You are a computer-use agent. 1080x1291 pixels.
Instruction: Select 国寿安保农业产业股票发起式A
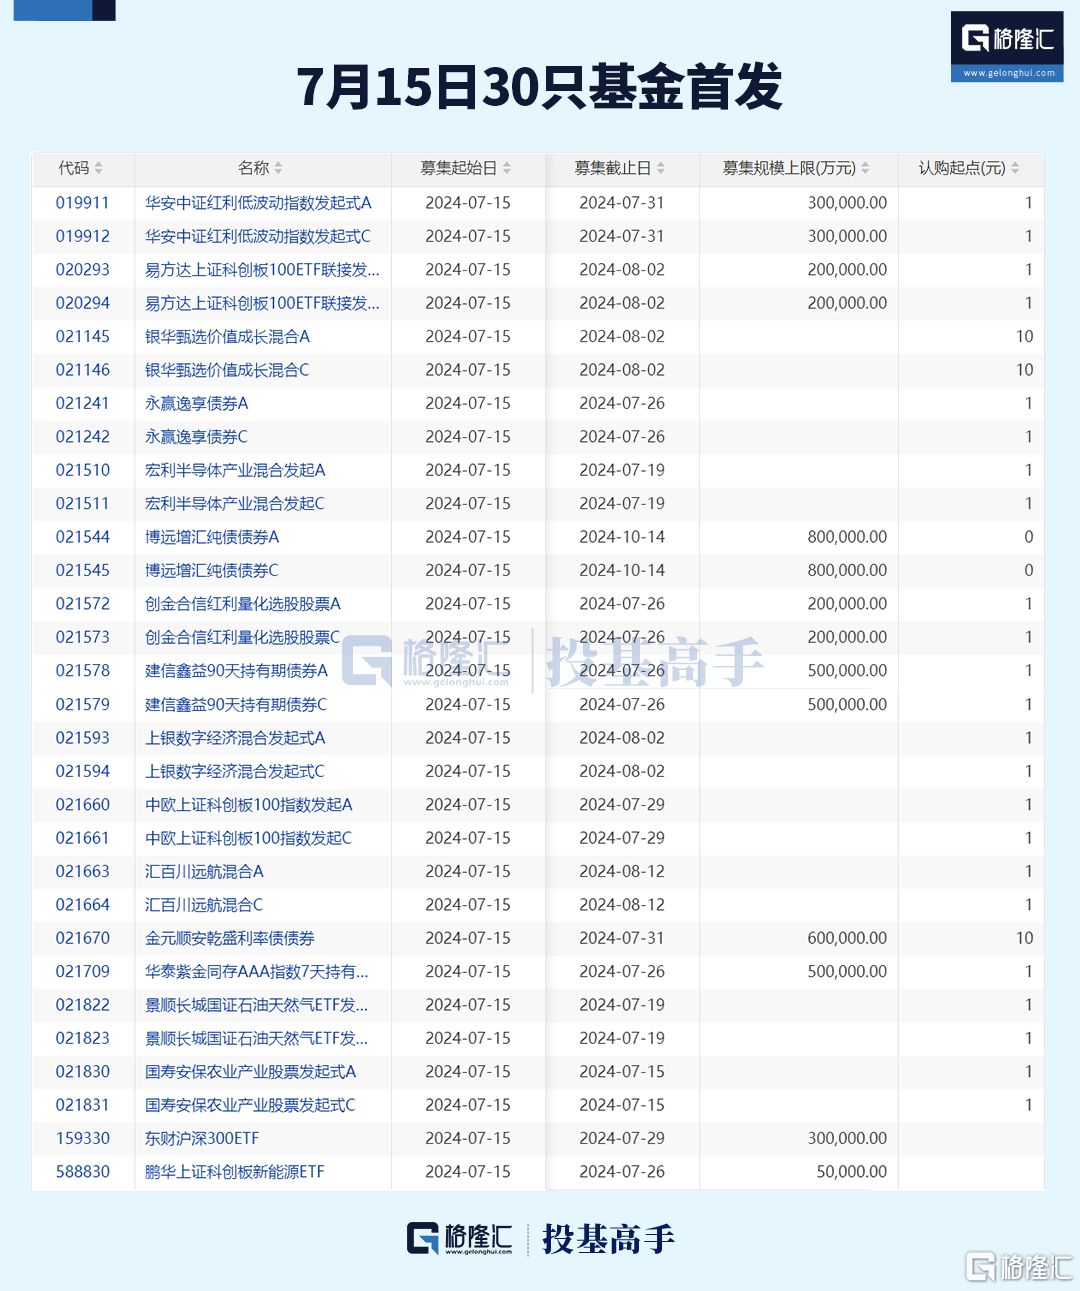[x=251, y=1072]
